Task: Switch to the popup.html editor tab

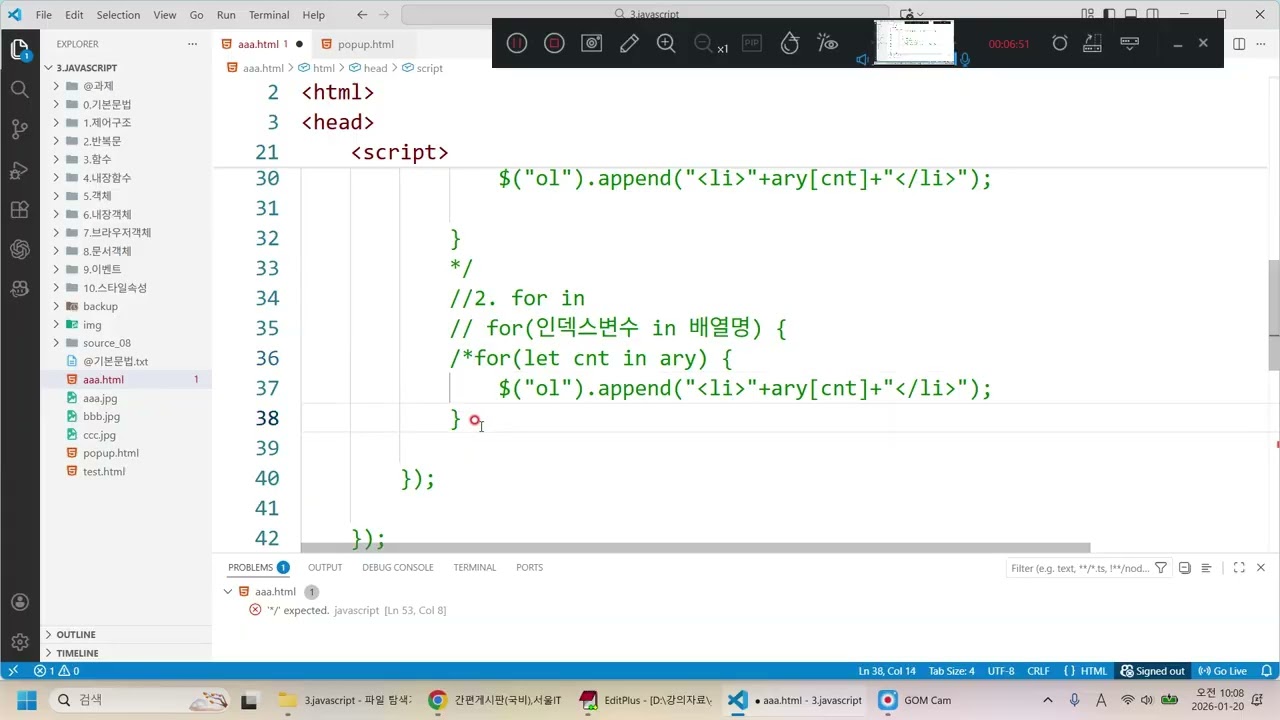Action: pyautogui.click(x=365, y=44)
